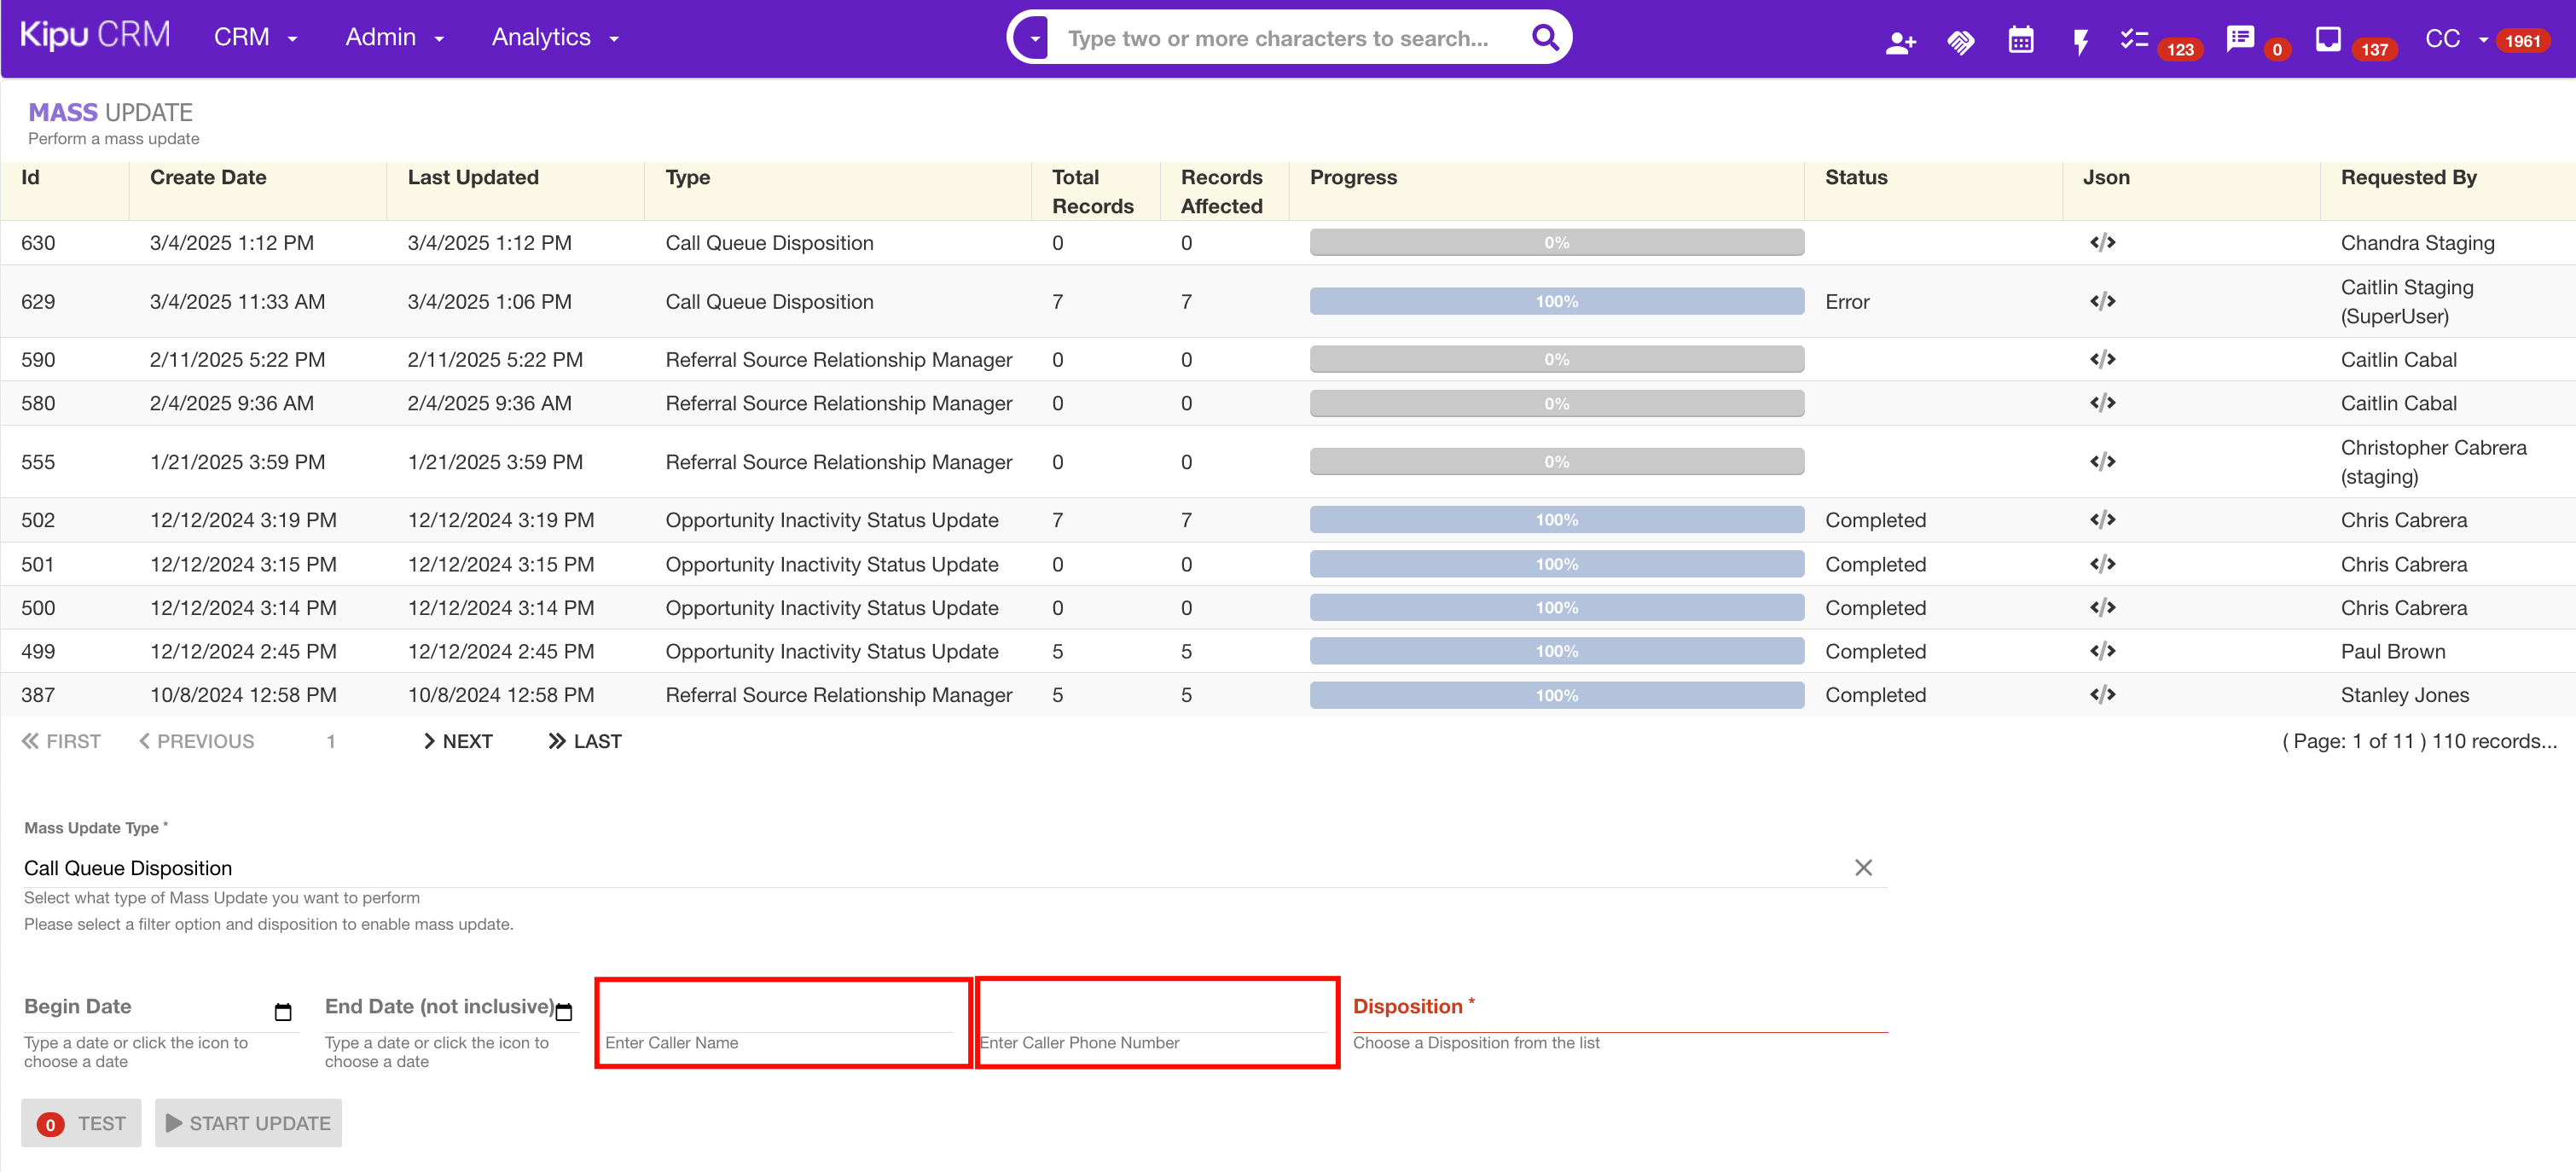Viewport: 2576px width, 1172px height.
Task: Open the CRM menu
Action: [256, 37]
